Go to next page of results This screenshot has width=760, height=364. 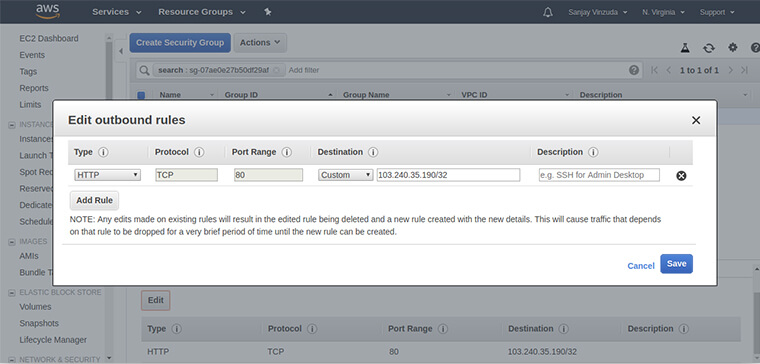730,70
